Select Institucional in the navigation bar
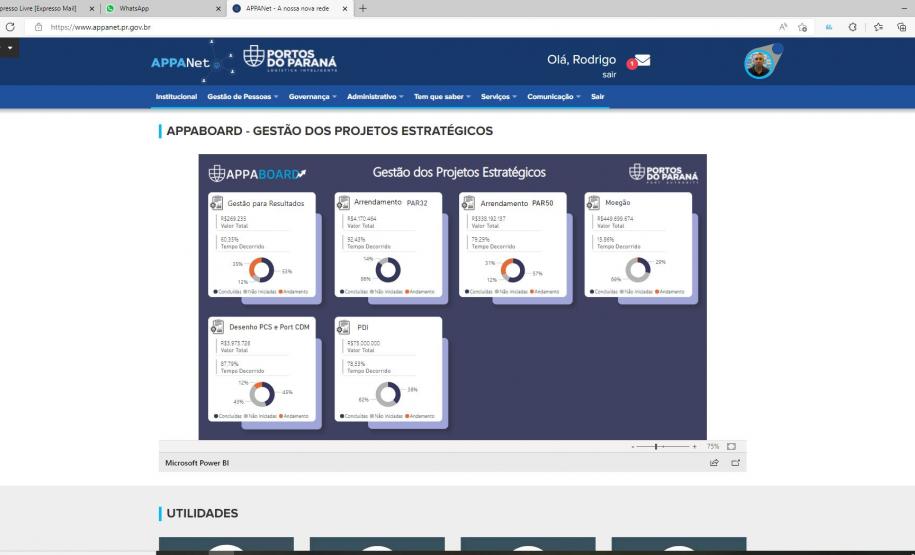Image resolution: width=915 pixels, height=555 pixels. click(176, 97)
